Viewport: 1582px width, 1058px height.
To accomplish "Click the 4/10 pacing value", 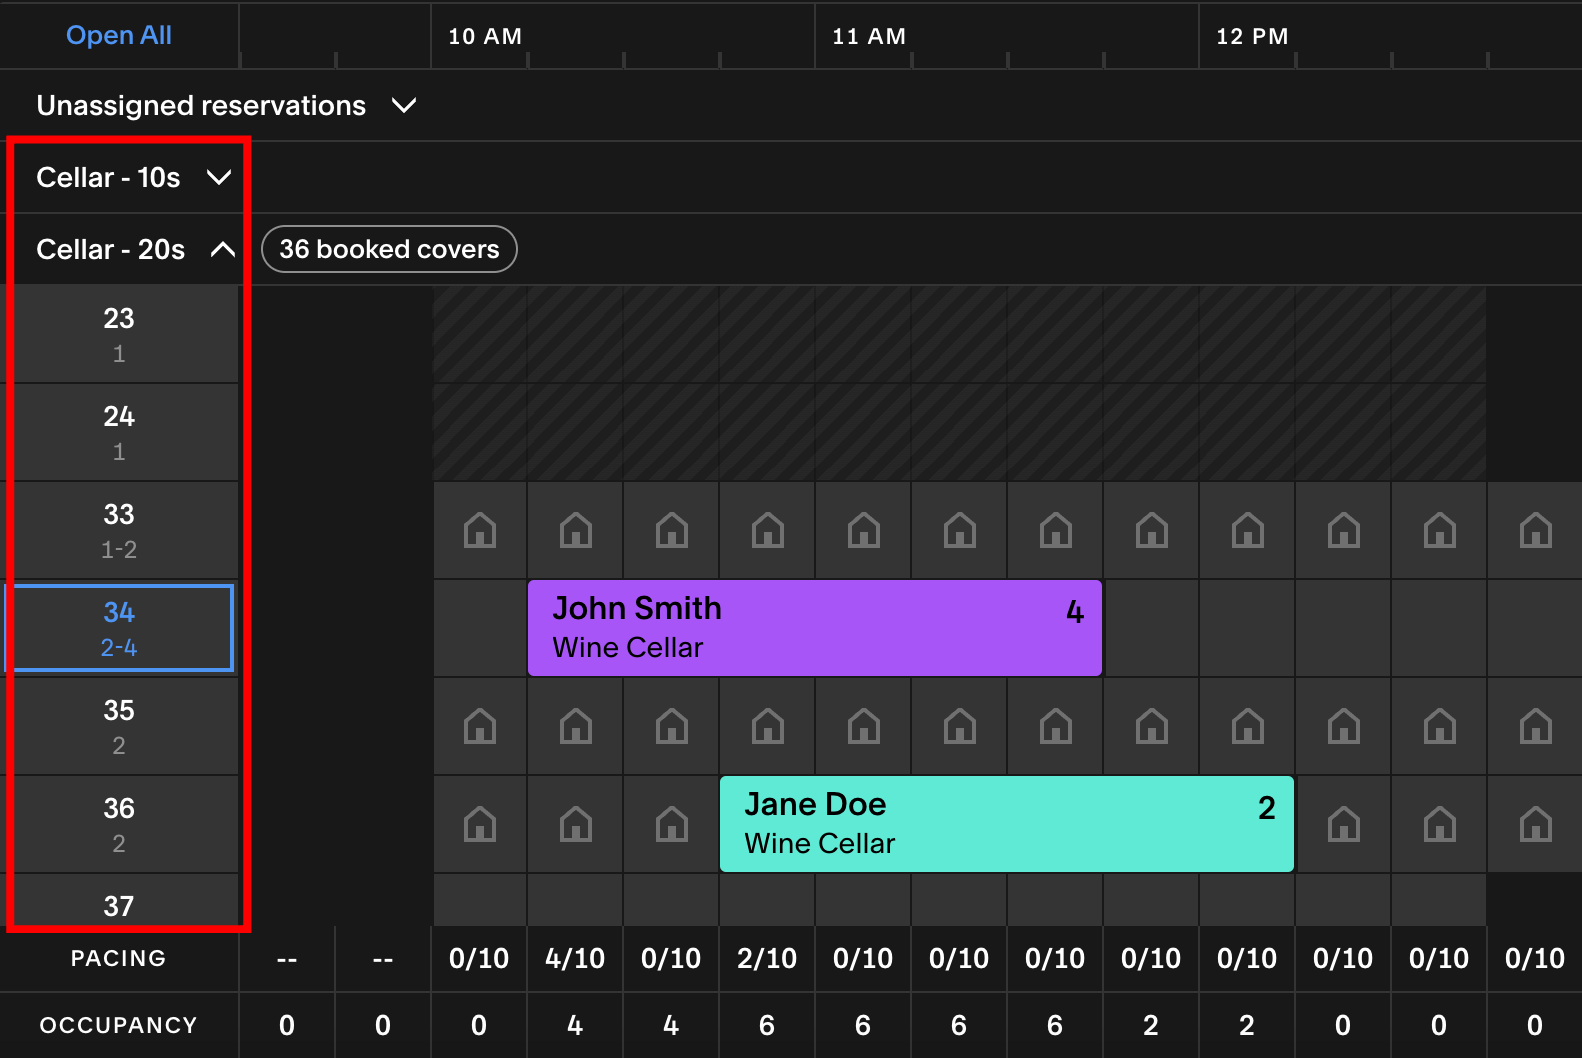I will coord(575,958).
